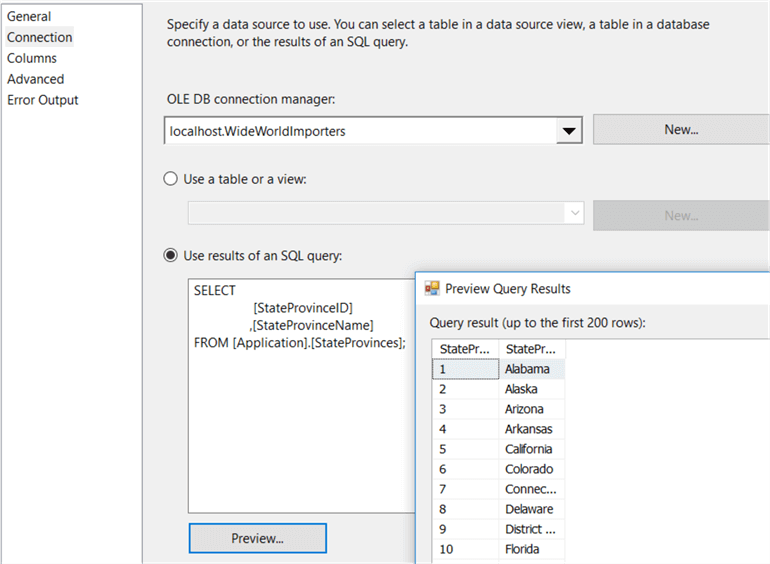Select the California row in results grid
The height and width of the screenshot is (564, 770).
(531, 449)
